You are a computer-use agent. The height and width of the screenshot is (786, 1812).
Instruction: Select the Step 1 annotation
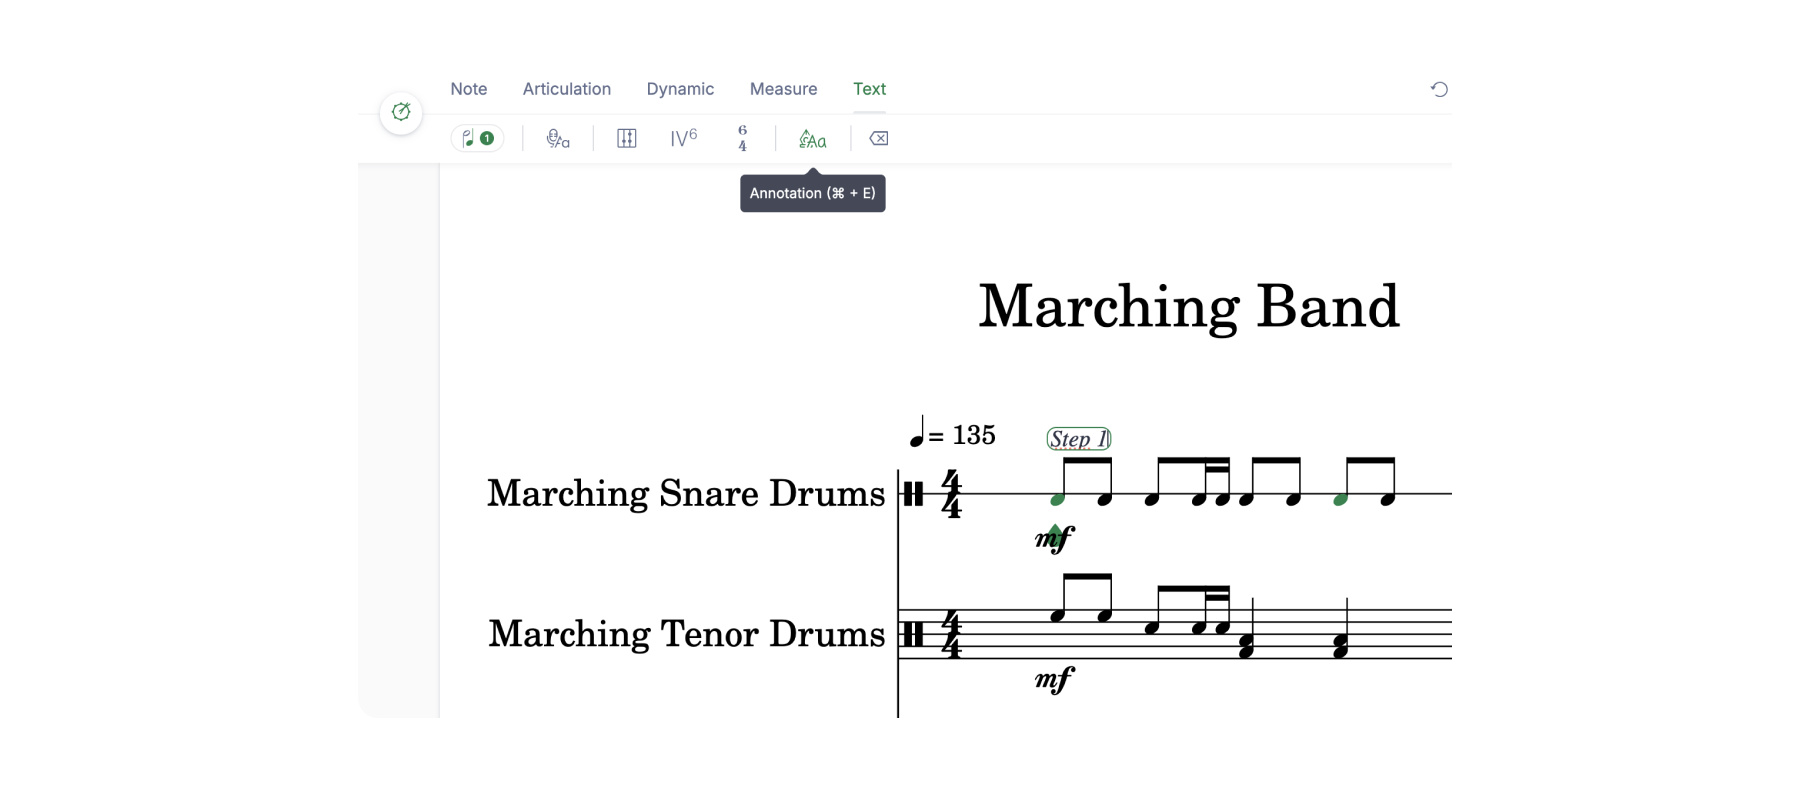pyautogui.click(x=1079, y=439)
